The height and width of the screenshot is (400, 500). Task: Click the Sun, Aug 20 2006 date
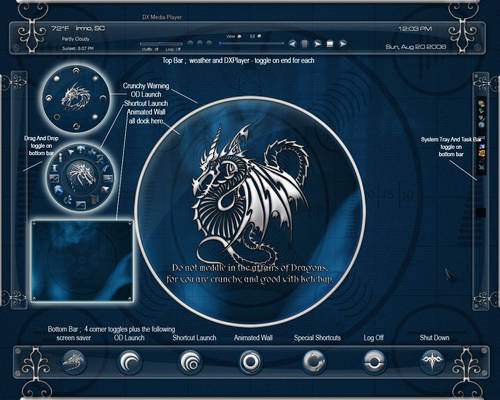pyautogui.click(x=416, y=47)
